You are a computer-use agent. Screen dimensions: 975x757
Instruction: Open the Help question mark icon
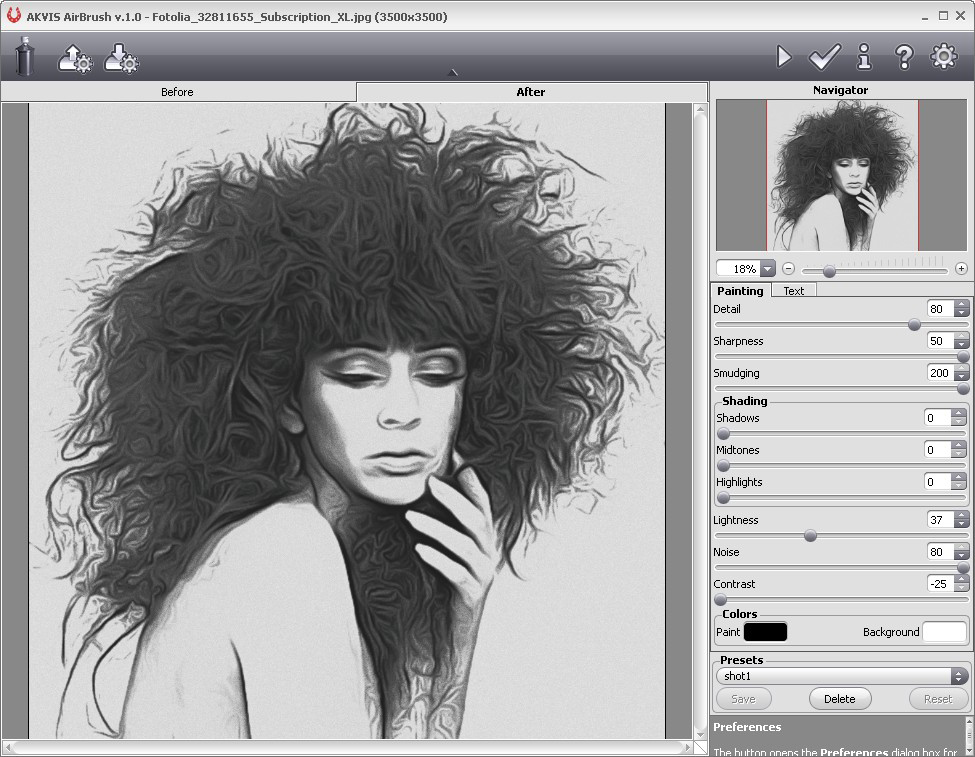tap(904, 57)
